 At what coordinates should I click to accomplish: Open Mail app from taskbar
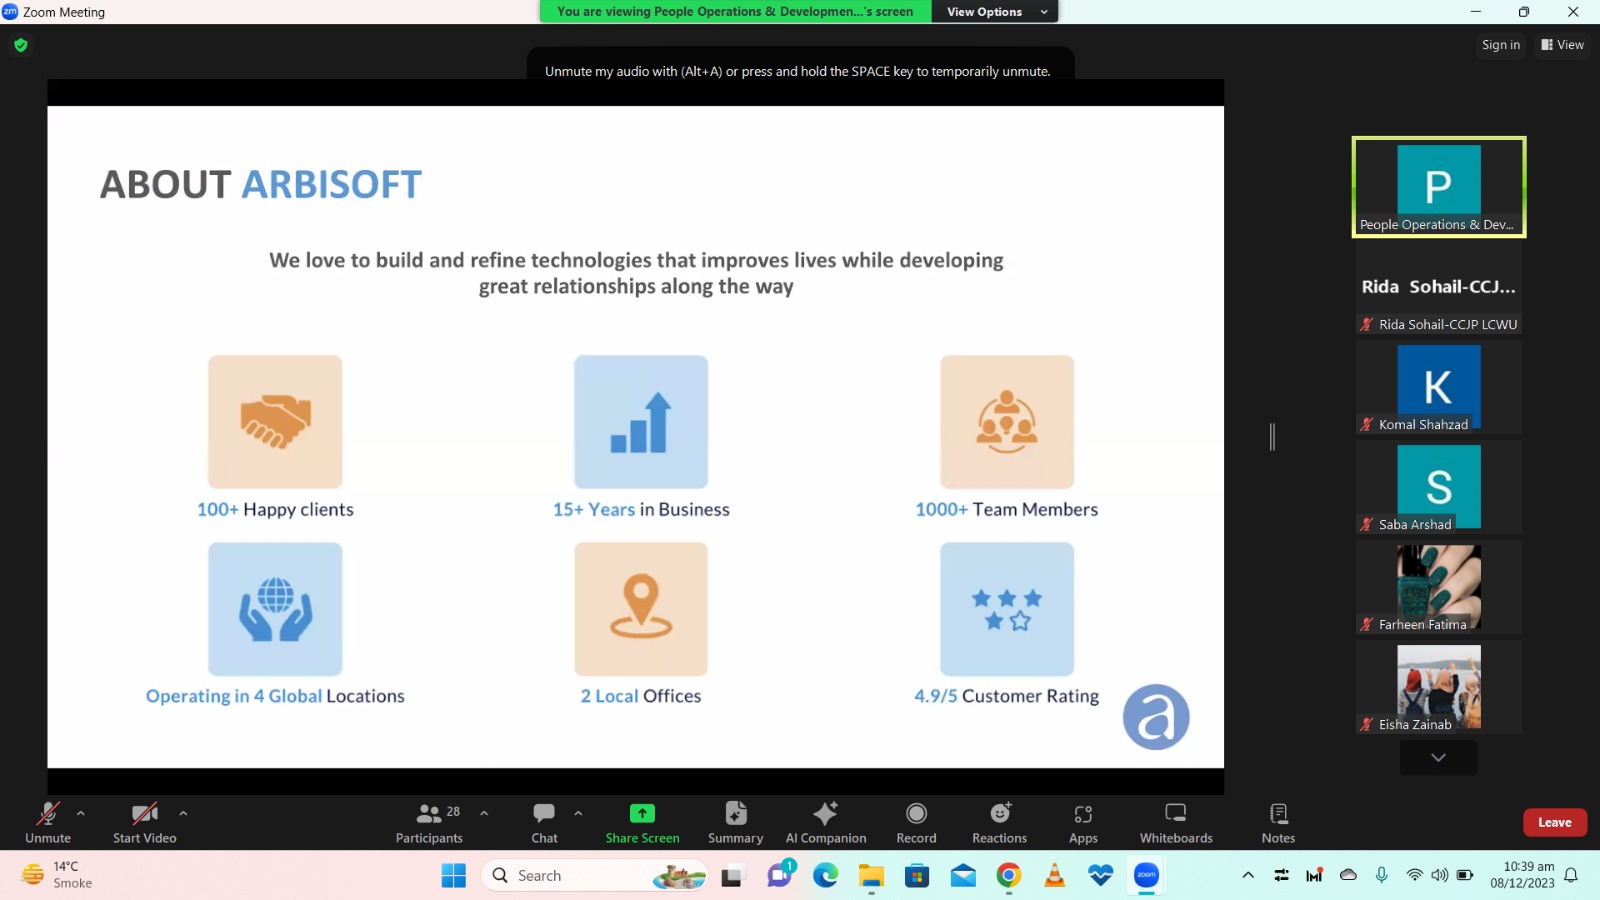coord(963,876)
